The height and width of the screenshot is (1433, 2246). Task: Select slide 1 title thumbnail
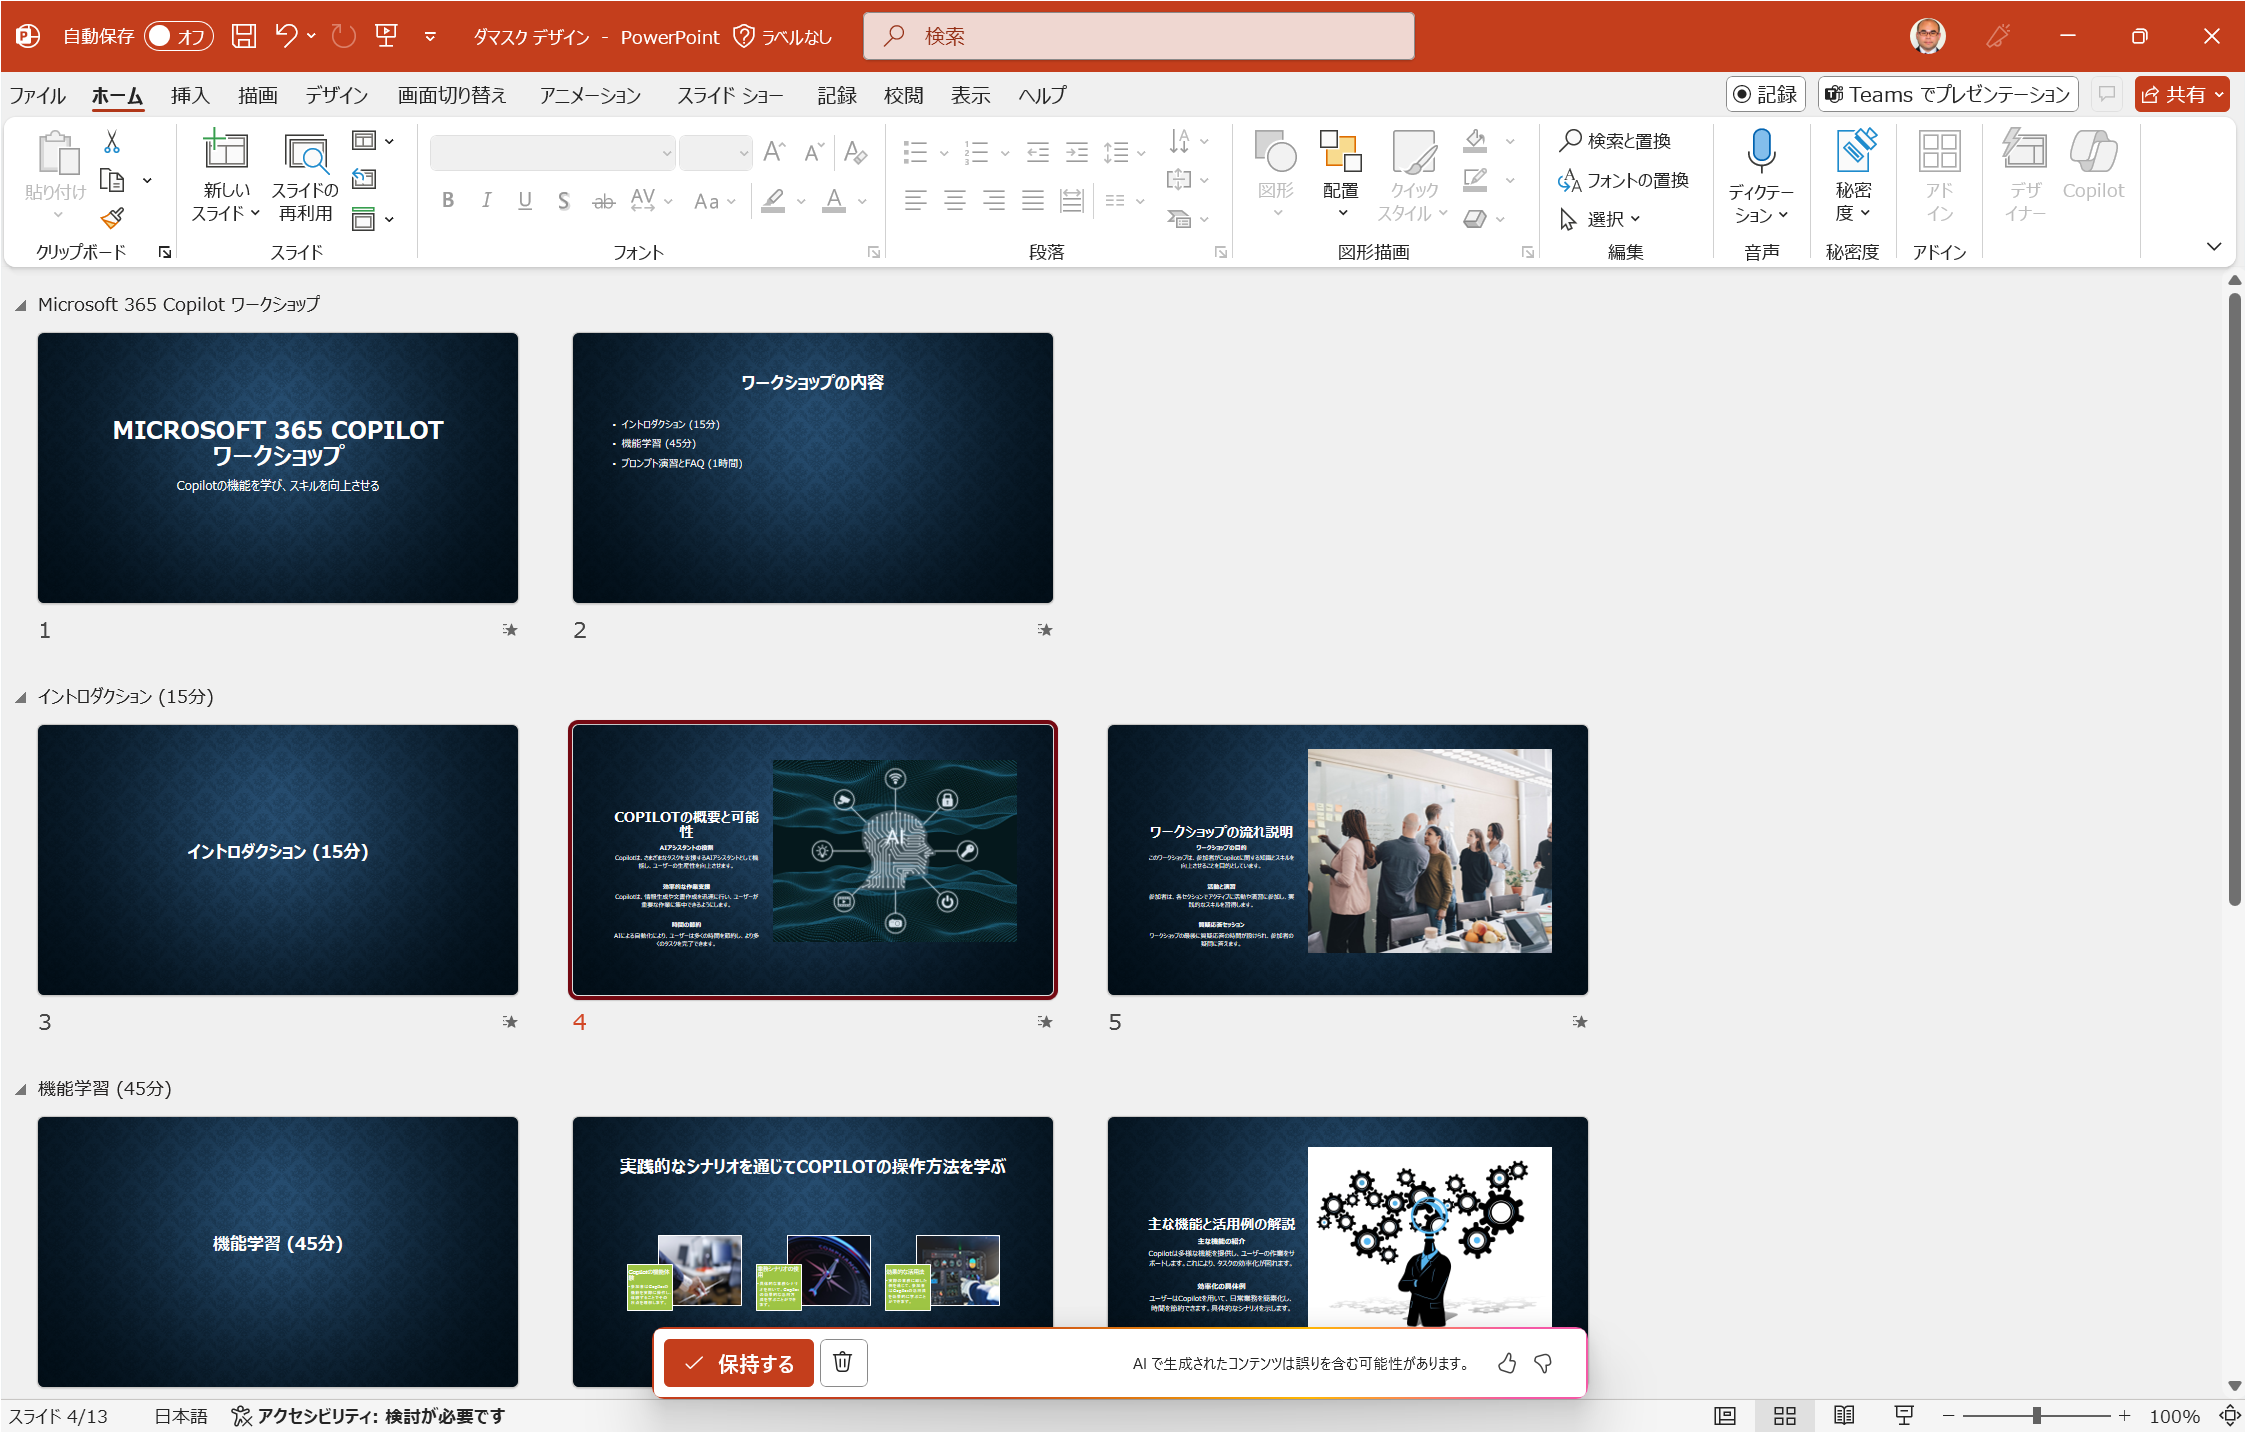[278, 468]
